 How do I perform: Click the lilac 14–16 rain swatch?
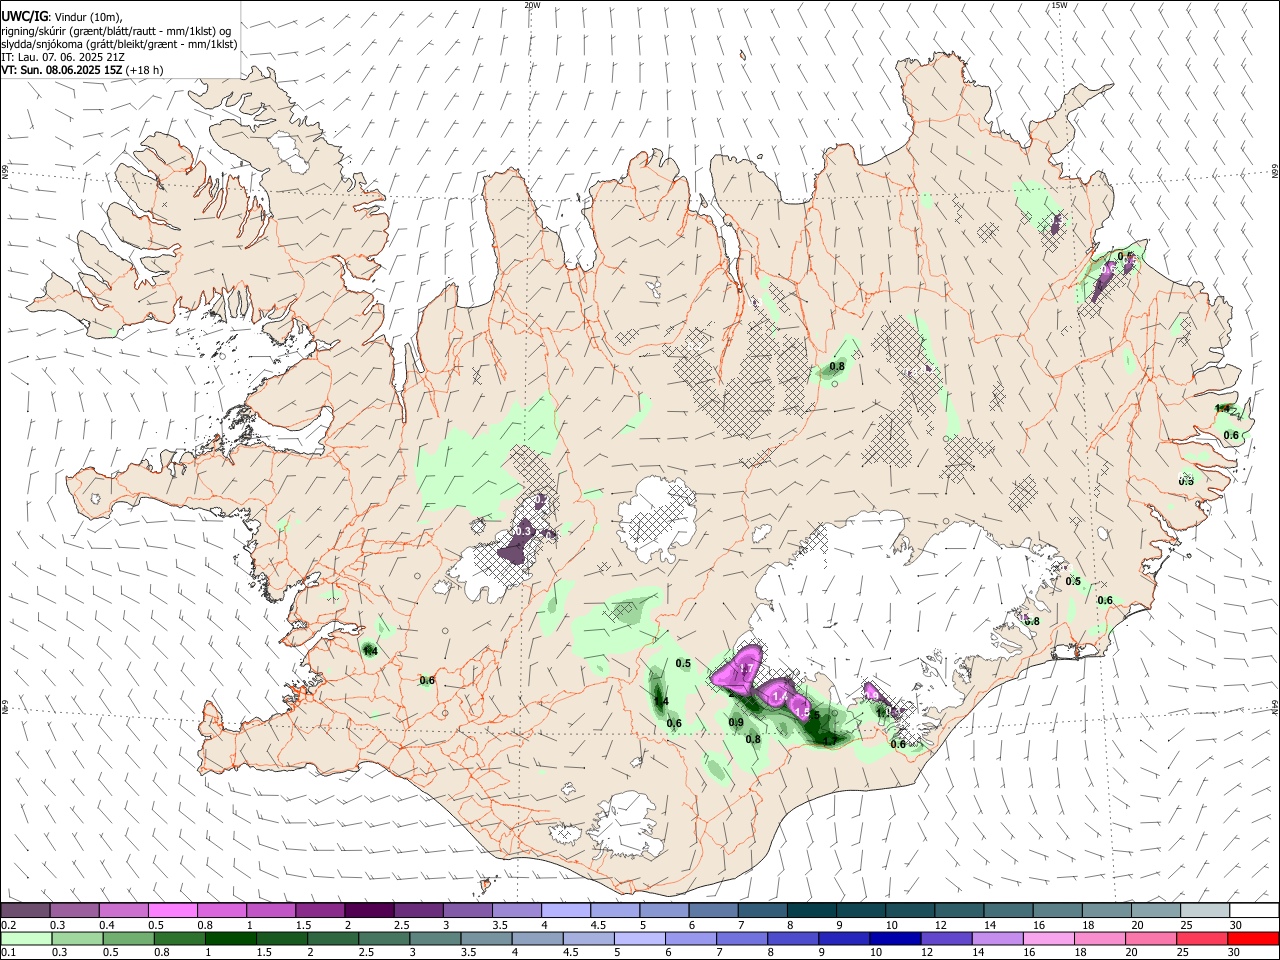pos(998,938)
